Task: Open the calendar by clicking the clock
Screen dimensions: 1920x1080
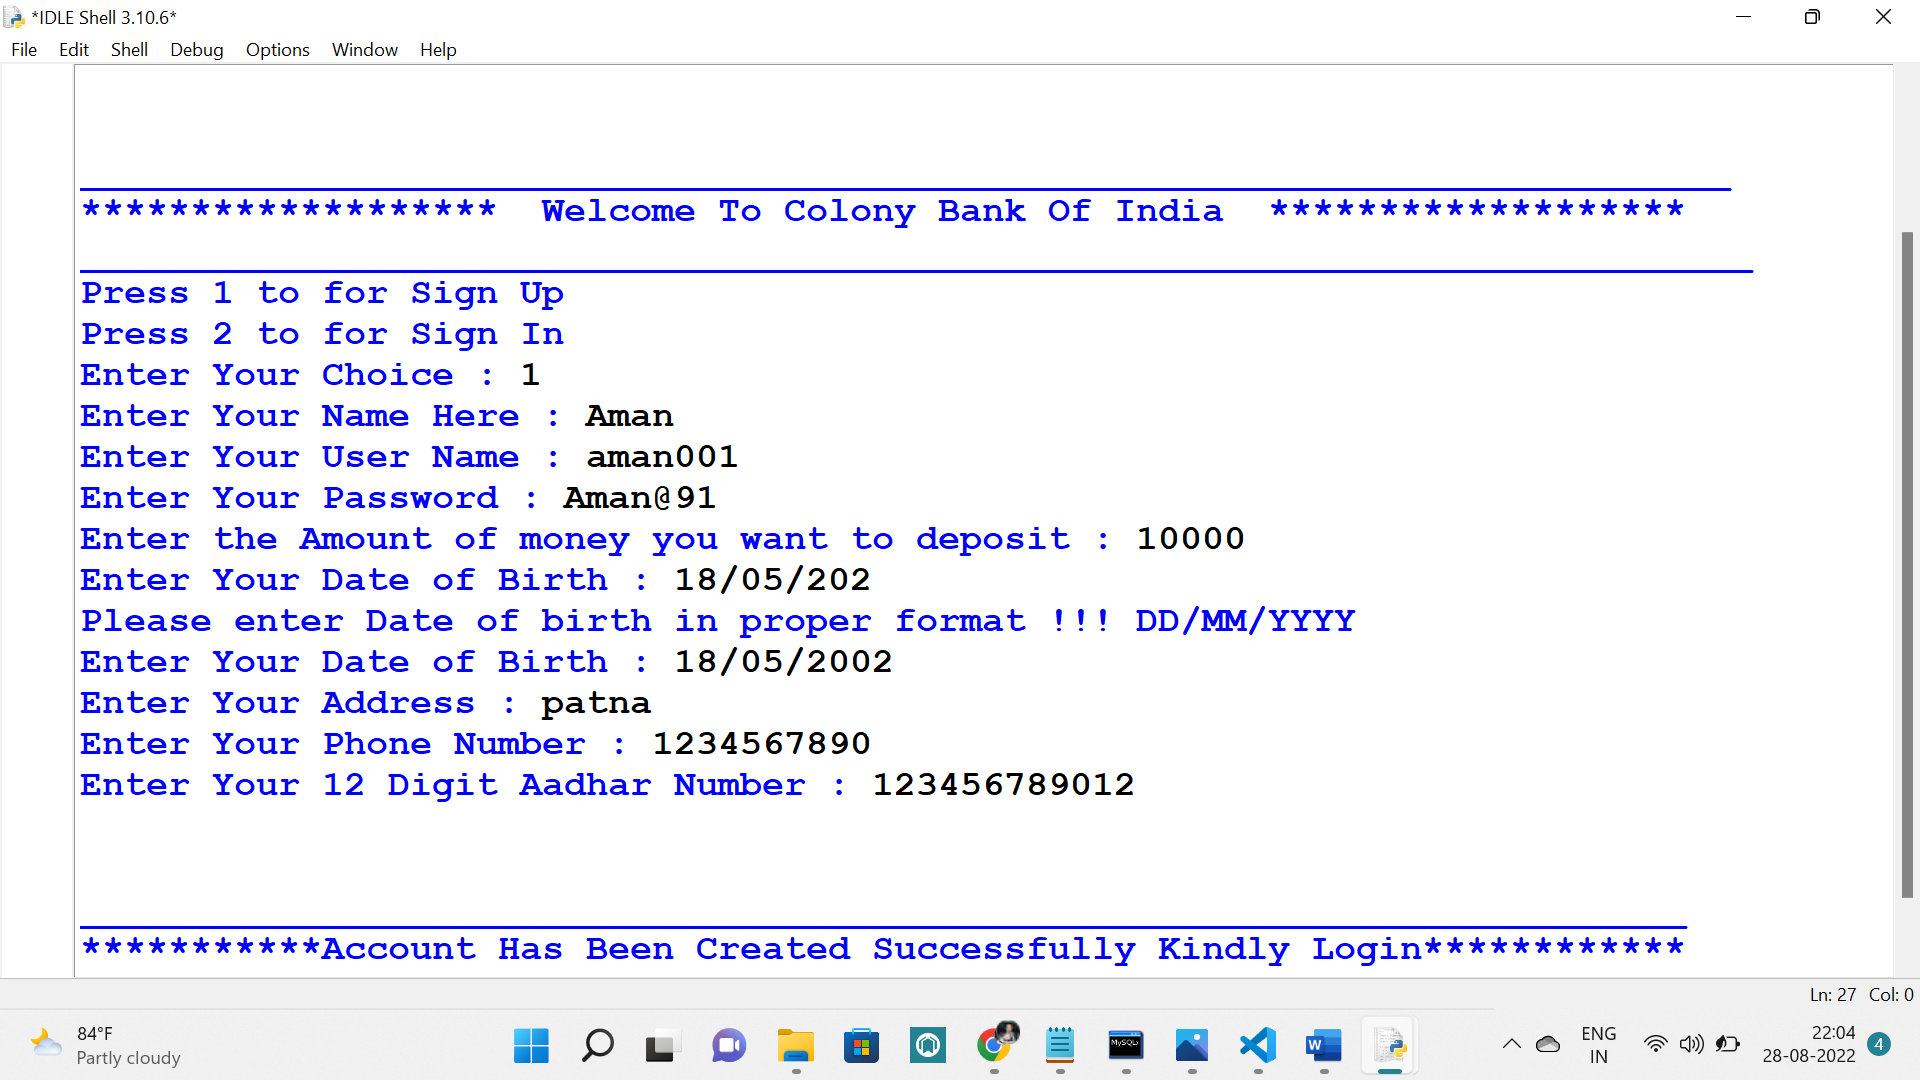Action: 1809,1043
